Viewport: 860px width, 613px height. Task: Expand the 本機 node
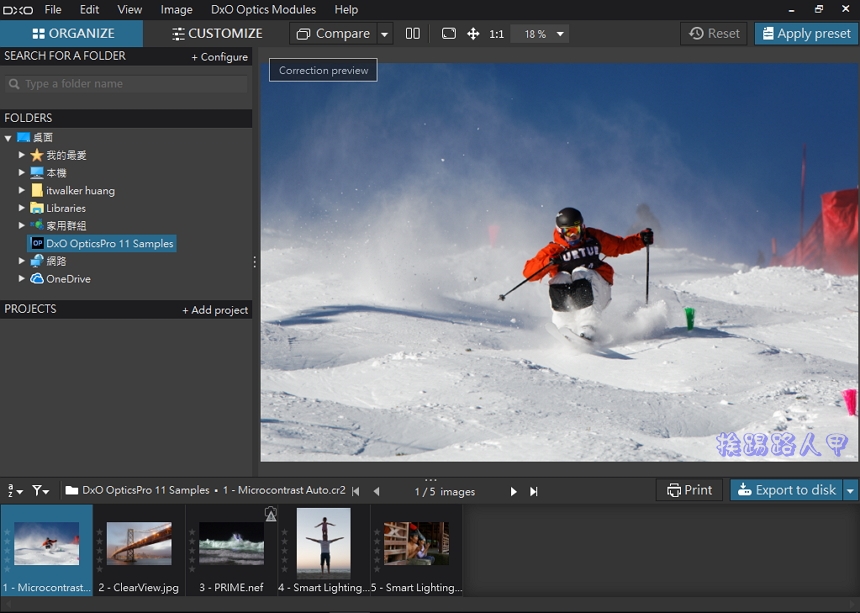pos(21,172)
